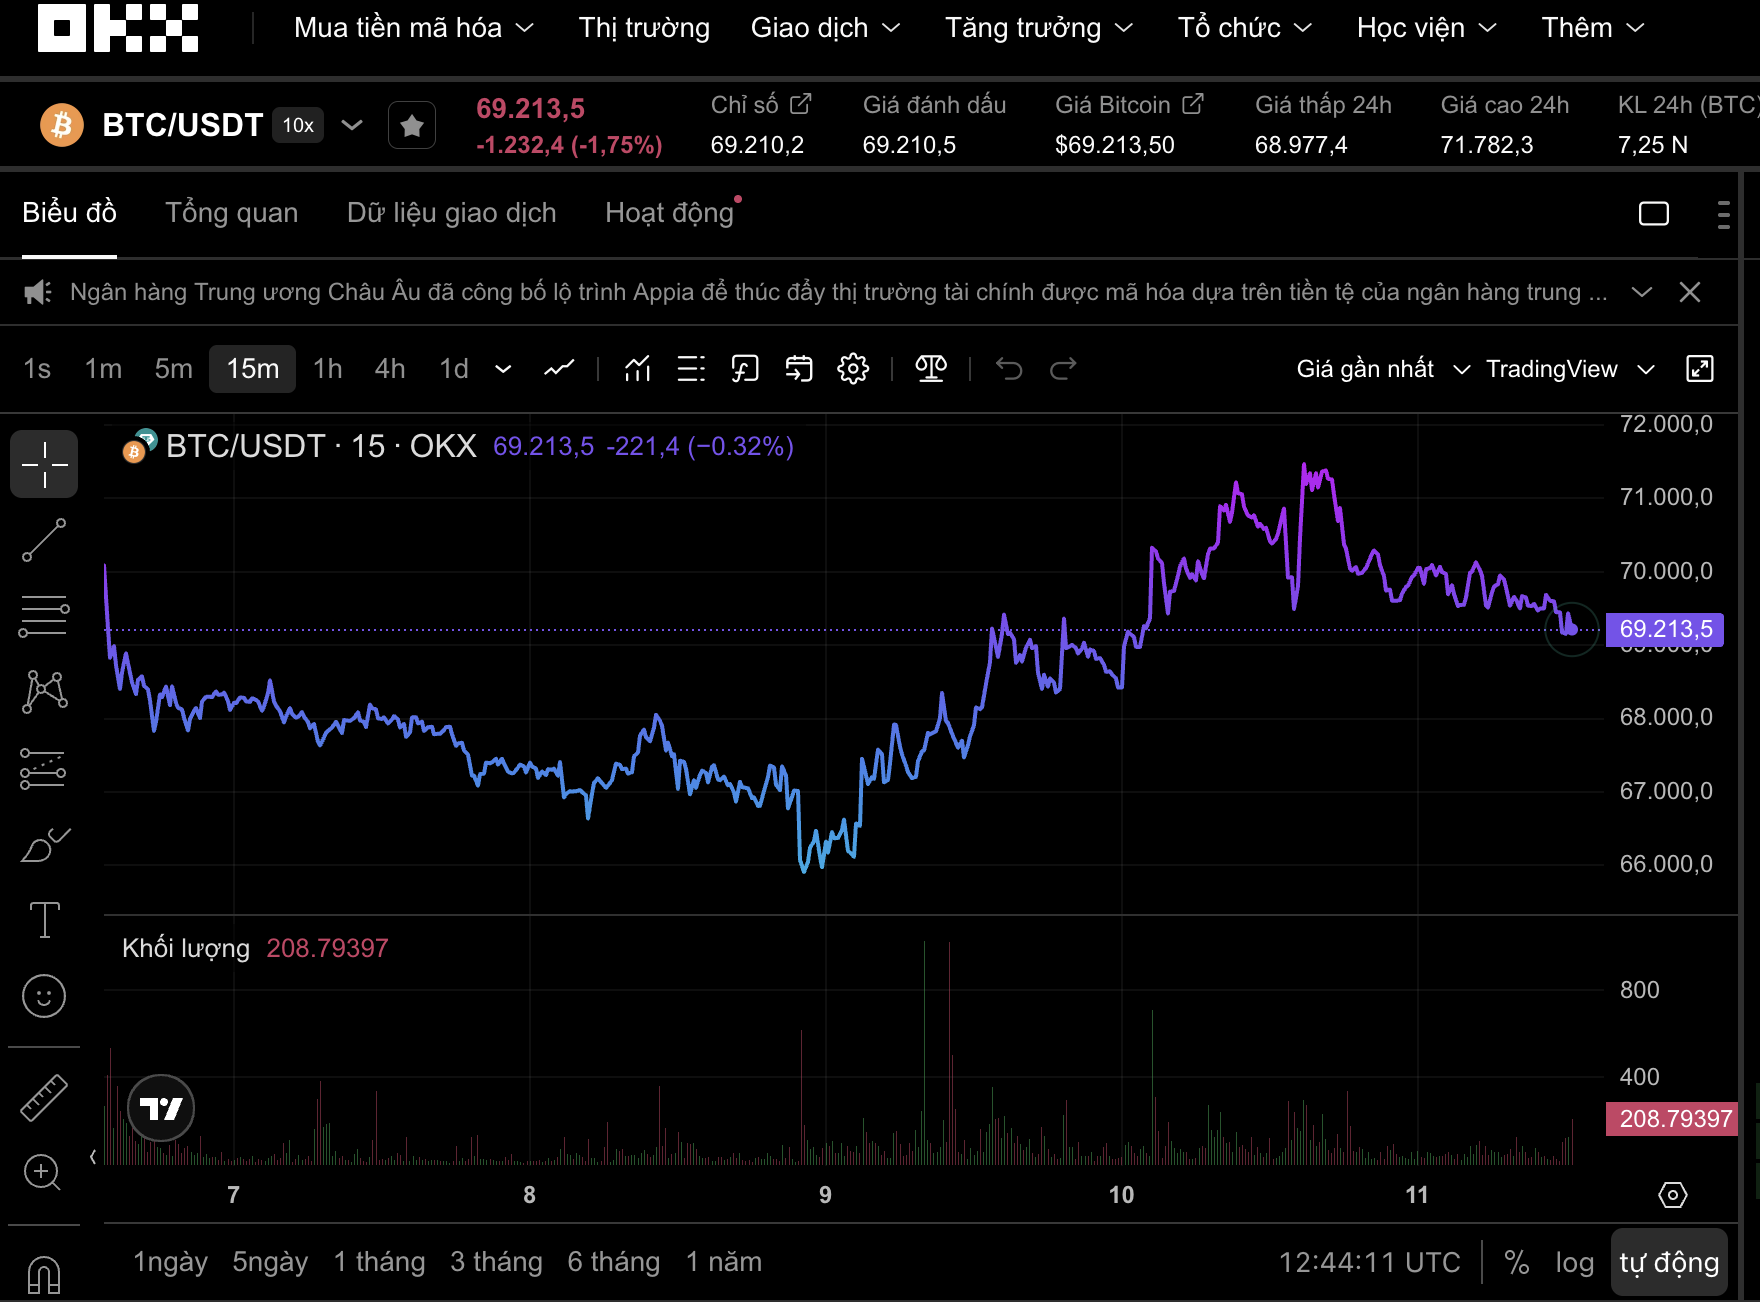The height and width of the screenshot is (1302, 1760).
Task: Open the Giao dịch menu
Action: 825,28
